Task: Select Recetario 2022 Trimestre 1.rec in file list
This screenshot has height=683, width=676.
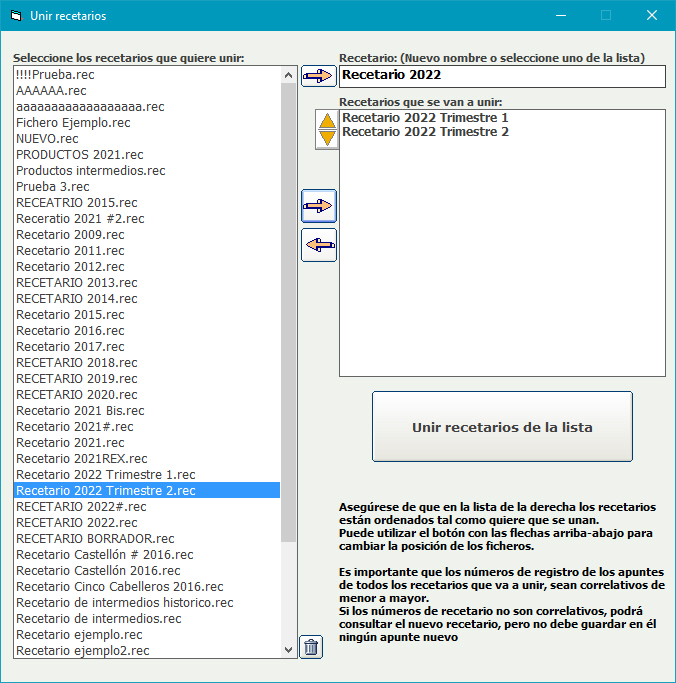Action: click(147, 475)
